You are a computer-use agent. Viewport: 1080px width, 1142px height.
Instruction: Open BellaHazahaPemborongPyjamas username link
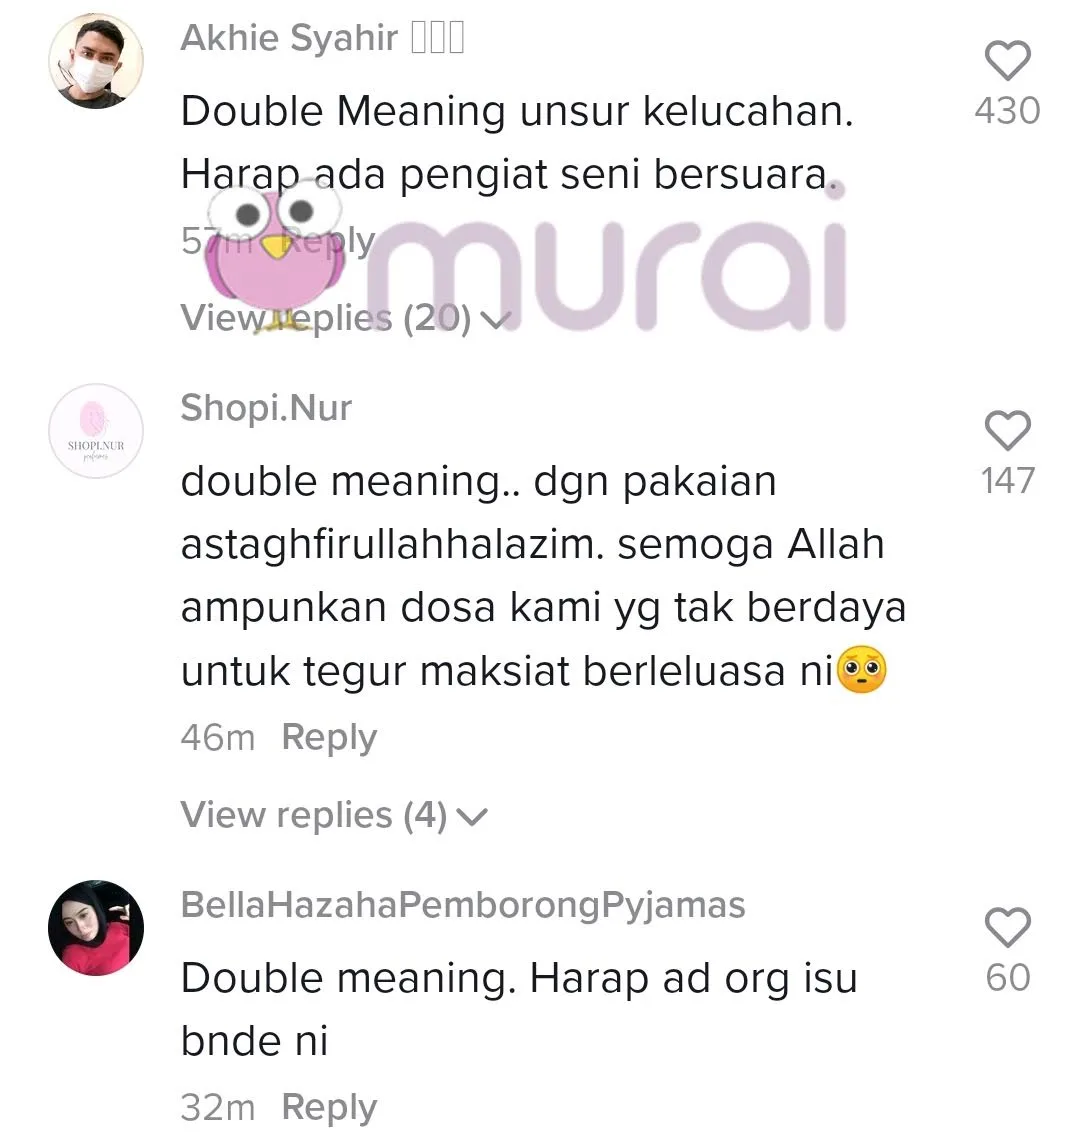(463, 905)
